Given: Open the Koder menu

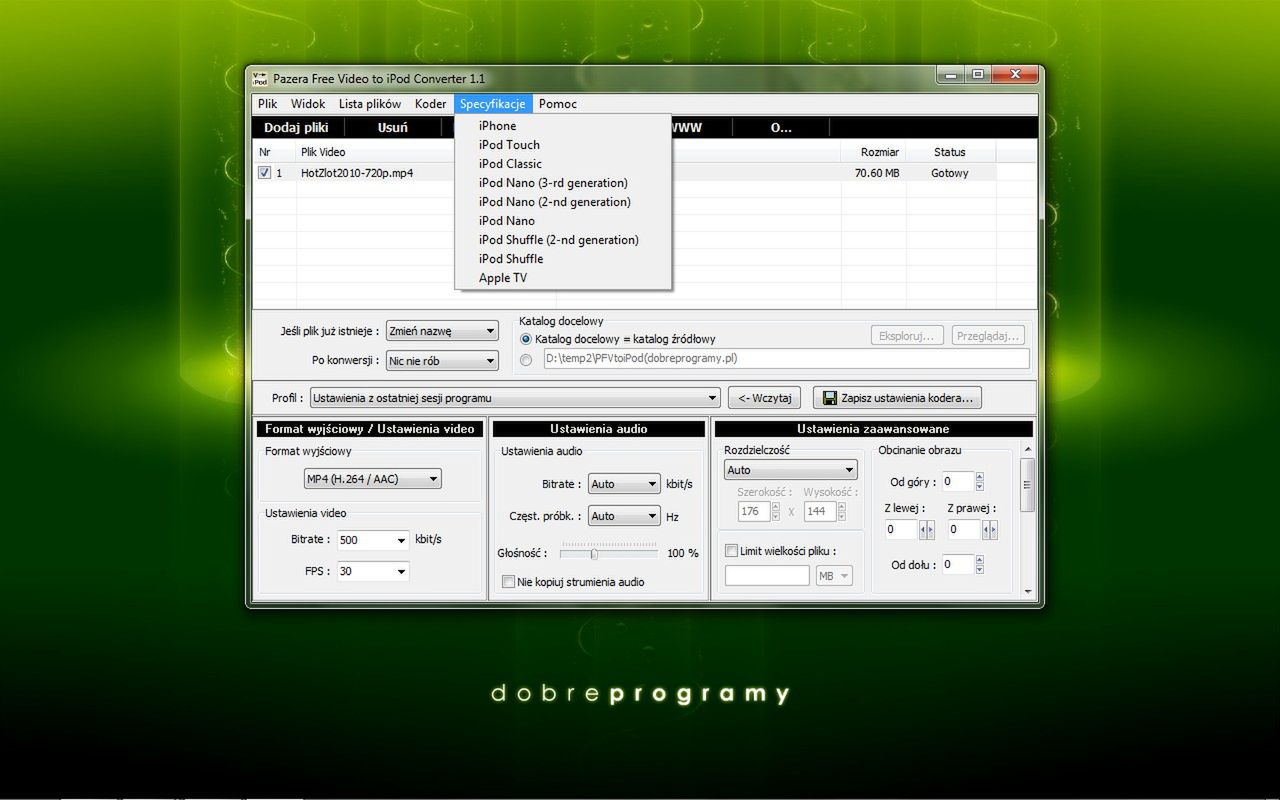Looking at the screenshot, I should (x=430, y=104).
